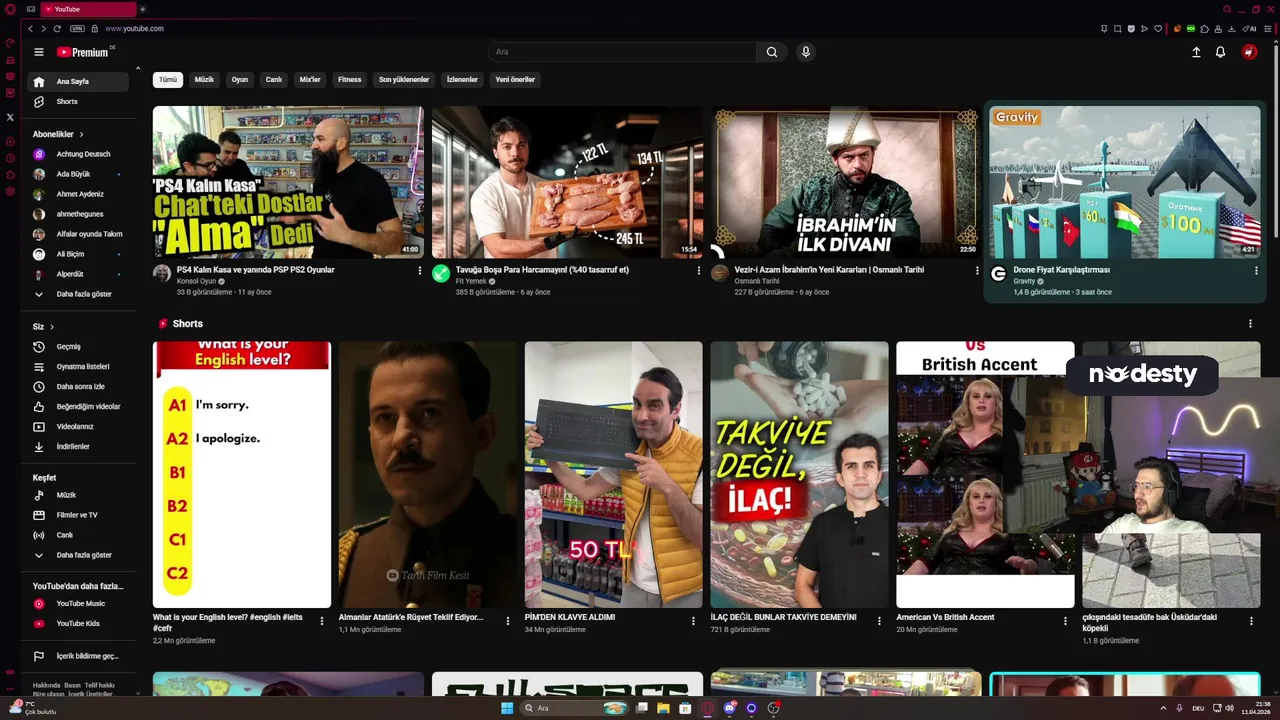1280x720 pixels.
Task: Open the notifications bell
Action: (1221, 52)
